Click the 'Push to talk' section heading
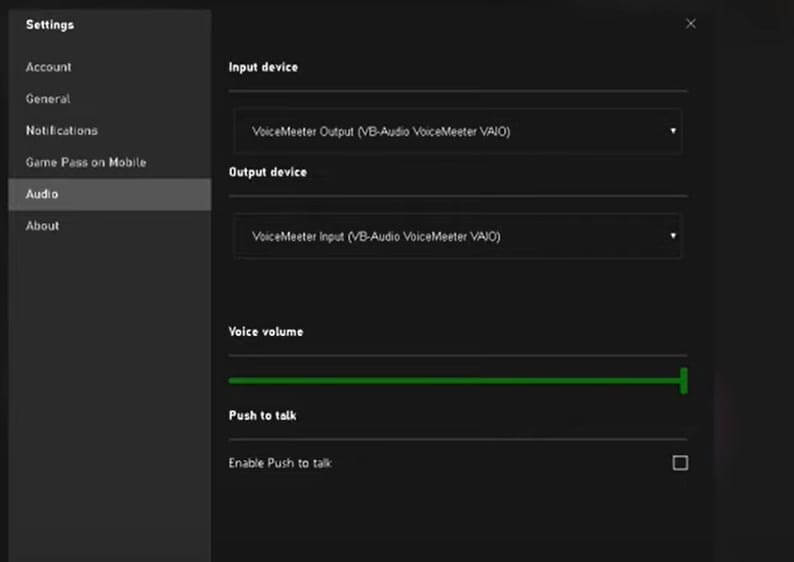794x562 pixels. pyautogui.click(x=263, y=415)
